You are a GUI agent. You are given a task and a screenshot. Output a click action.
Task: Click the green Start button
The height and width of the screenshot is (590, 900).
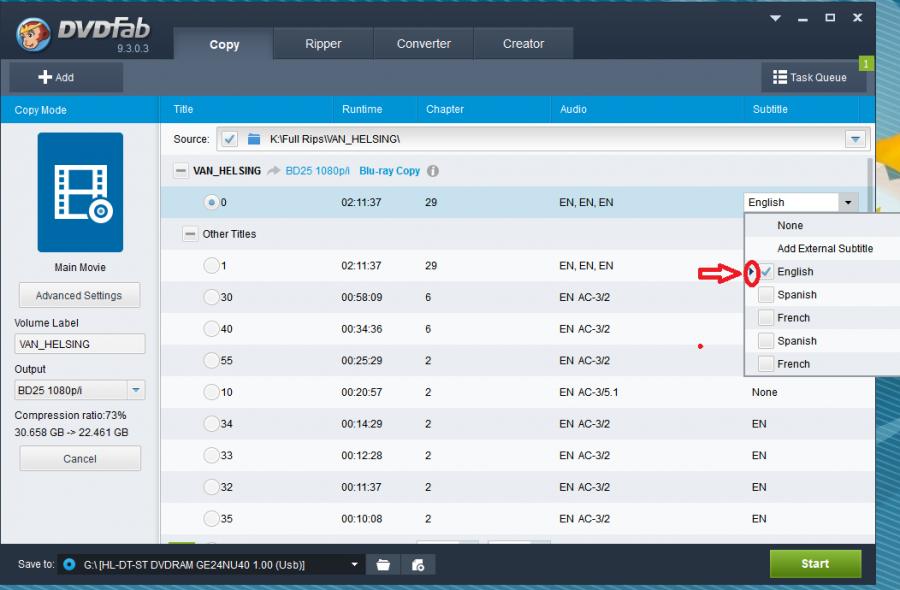815,564
